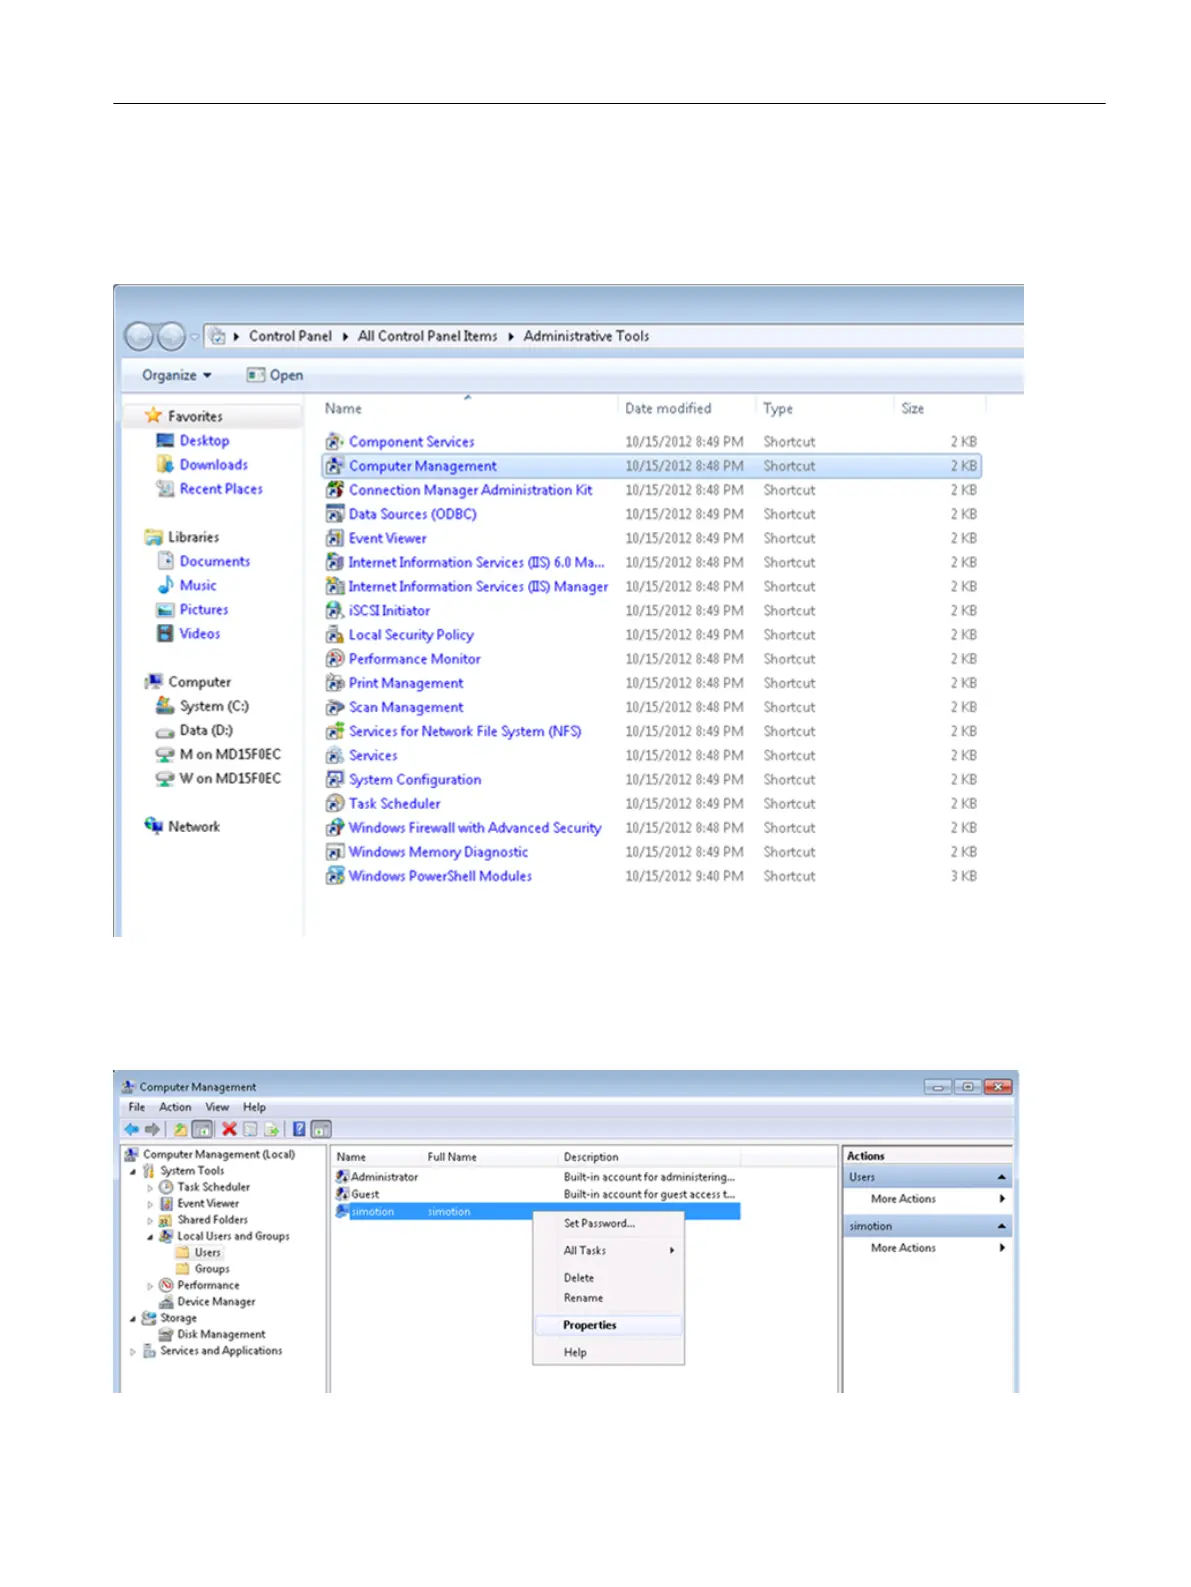Click the Explorer window's round Forward button
This screenshot has width=1191, height=1587.
coord(171,336)
